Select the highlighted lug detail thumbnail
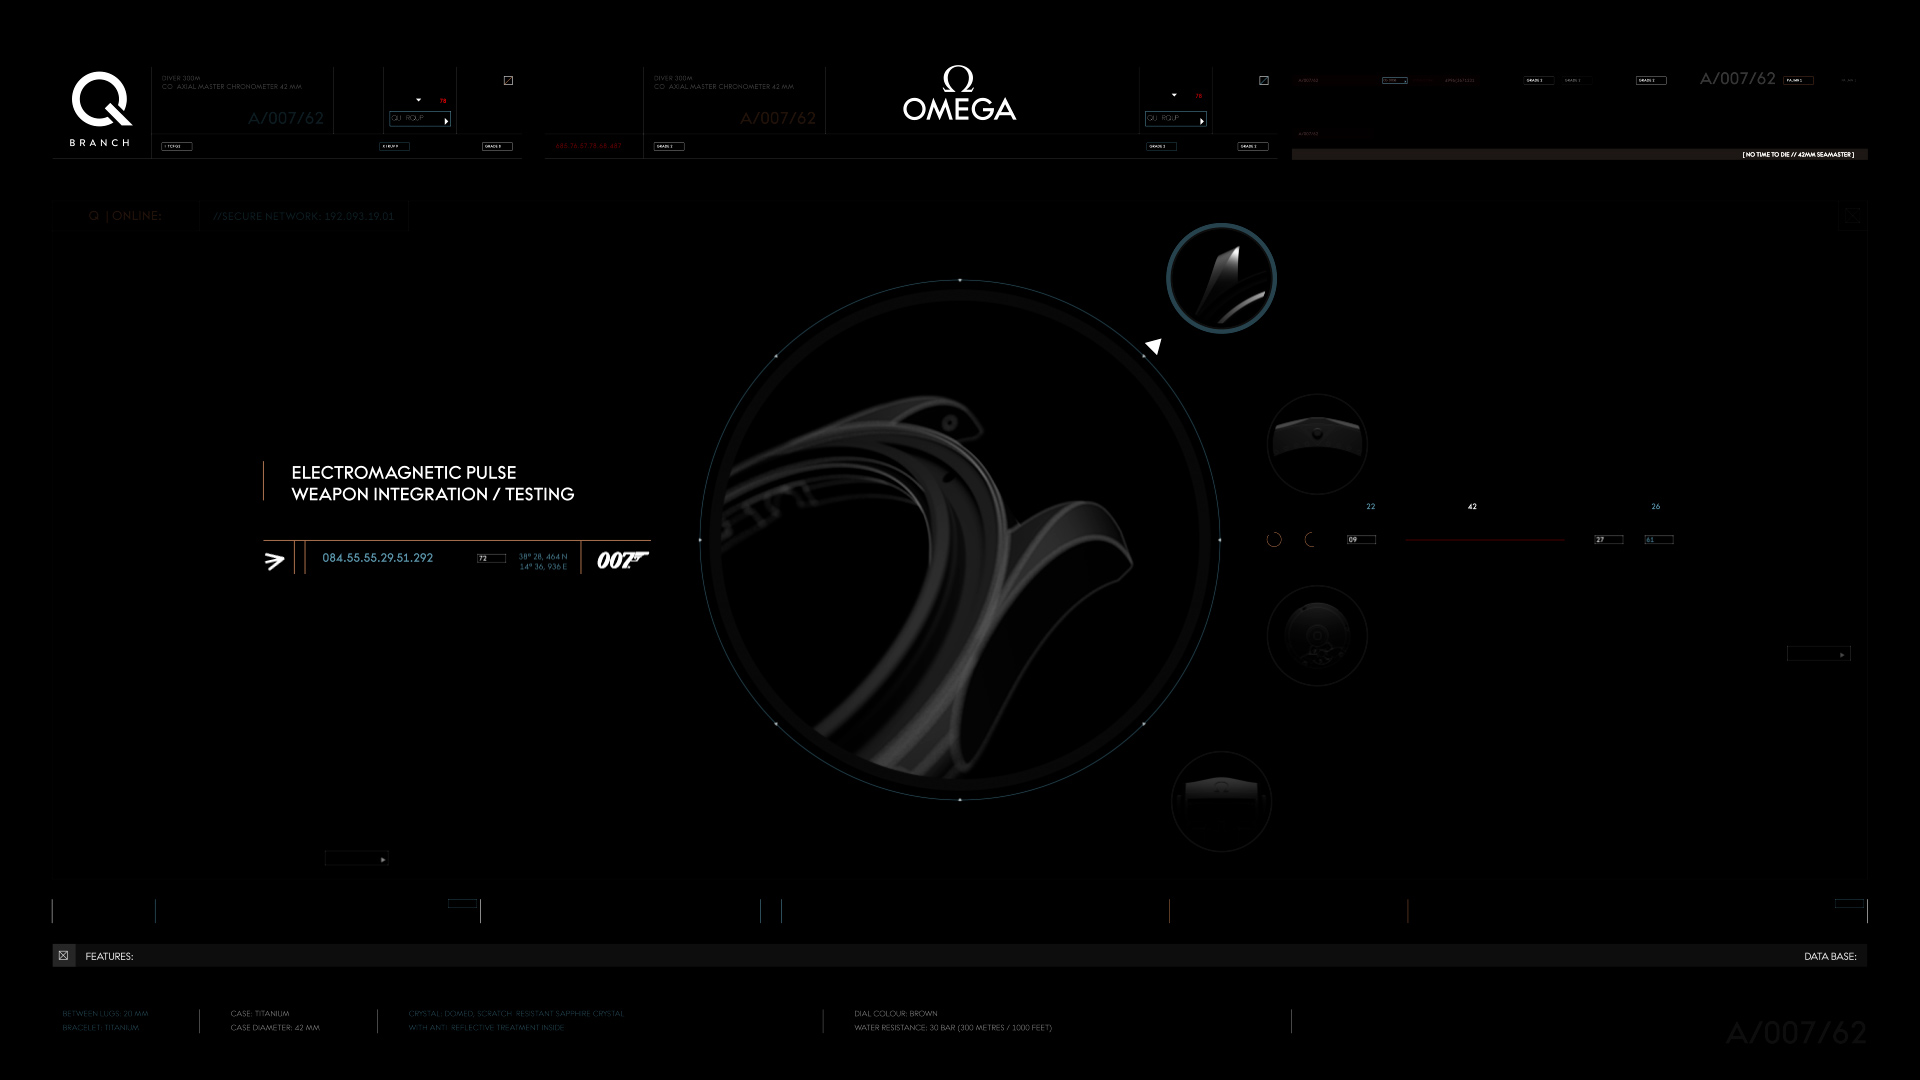Viewport: 1920px width, 1080px height. coord(1221,278)
